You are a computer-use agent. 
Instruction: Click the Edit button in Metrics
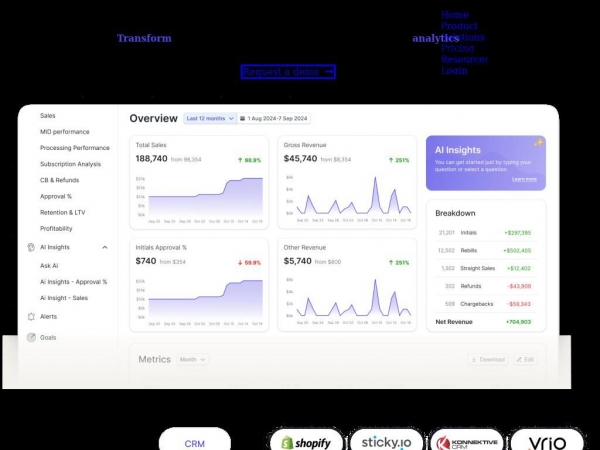pos(524,359)
